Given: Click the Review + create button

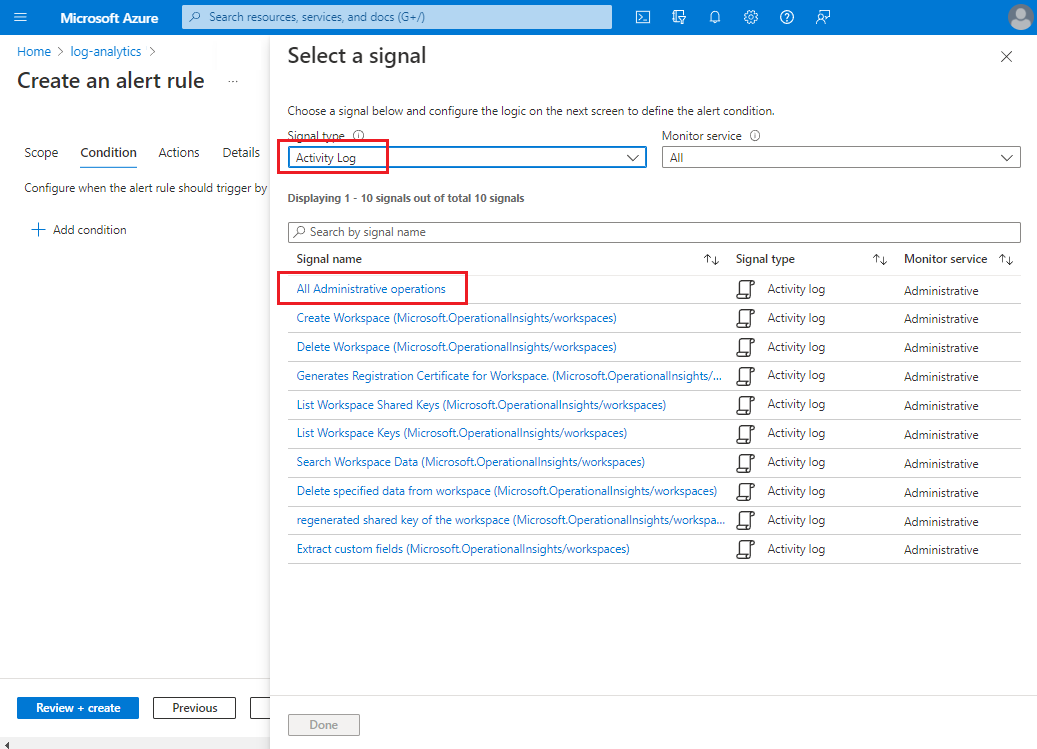Looking at the screenshot, I should 78,708.
